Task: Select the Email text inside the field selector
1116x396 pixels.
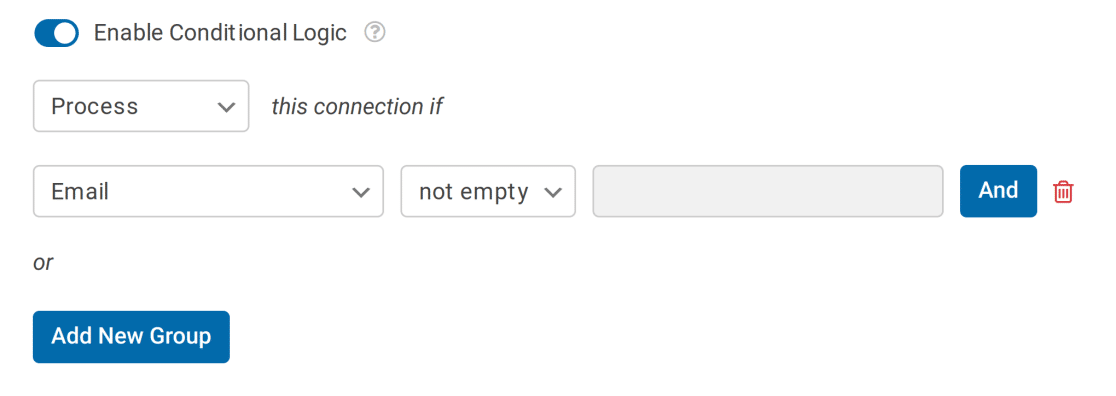Action: 80,192
